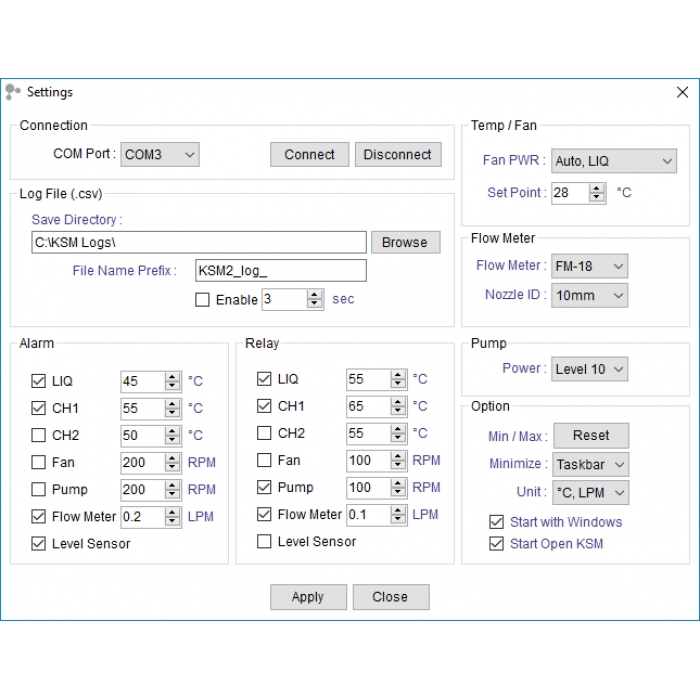700x700 pixels.
Task: Increase the Temp Set Point stepper
Action: 597,187
